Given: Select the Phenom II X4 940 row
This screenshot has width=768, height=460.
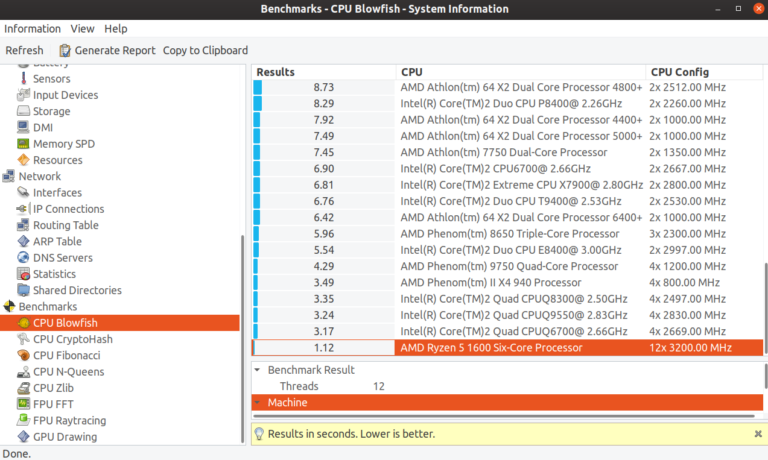Looking at the screenshot, I should coord(507,283).
